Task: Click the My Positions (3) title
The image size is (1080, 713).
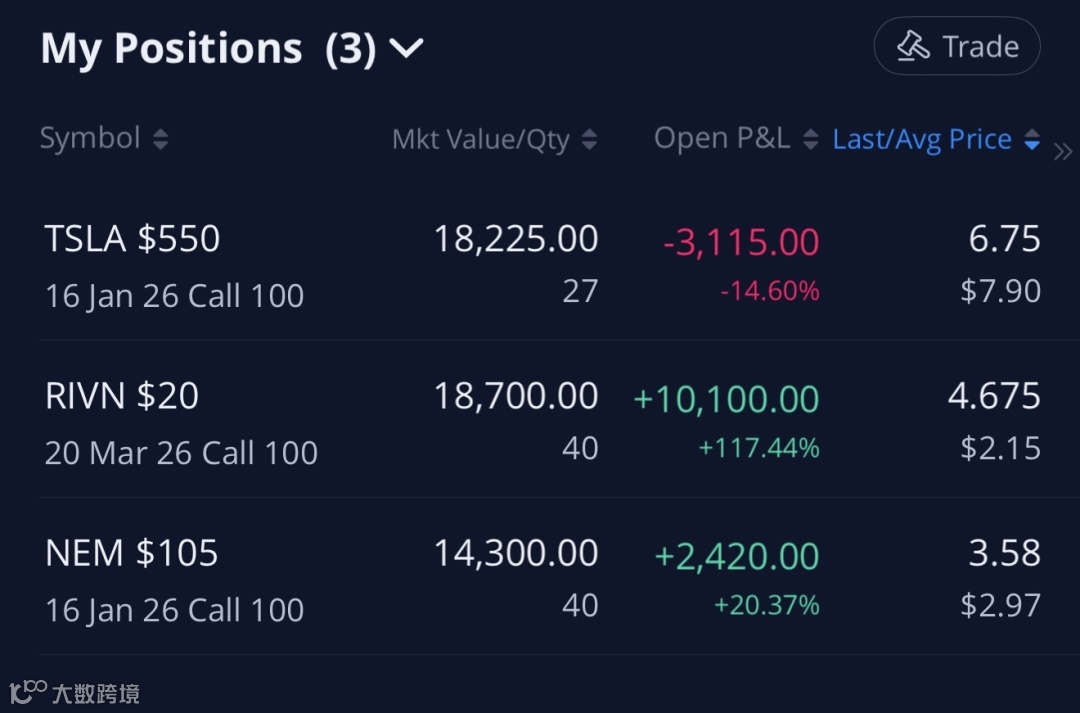Action: [x=208, y=48]
